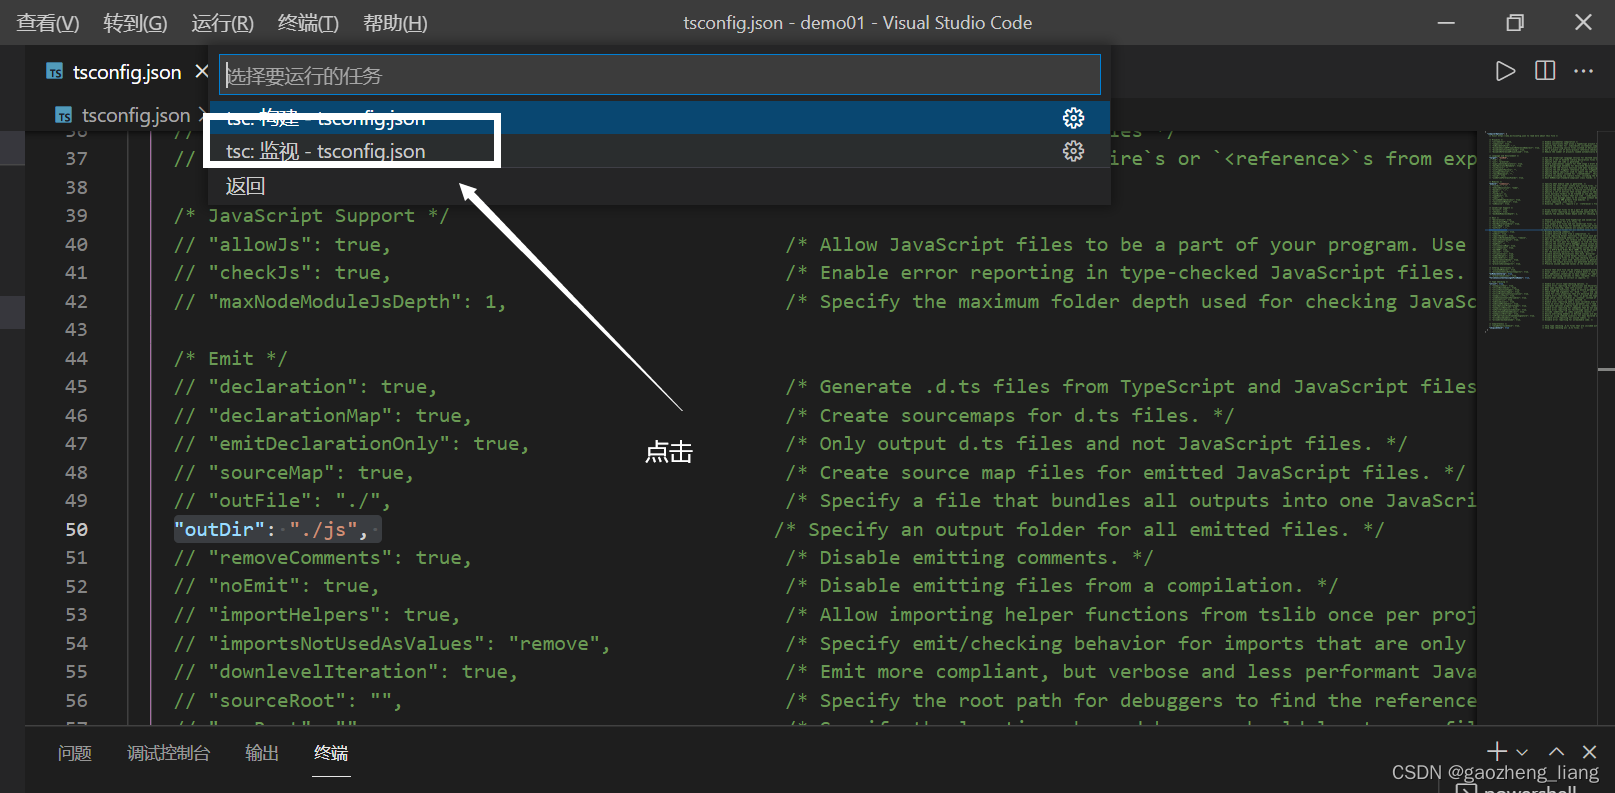Open the editor More Actions ellipsis
This screenshot has height=793, width=1615.
1584,71
